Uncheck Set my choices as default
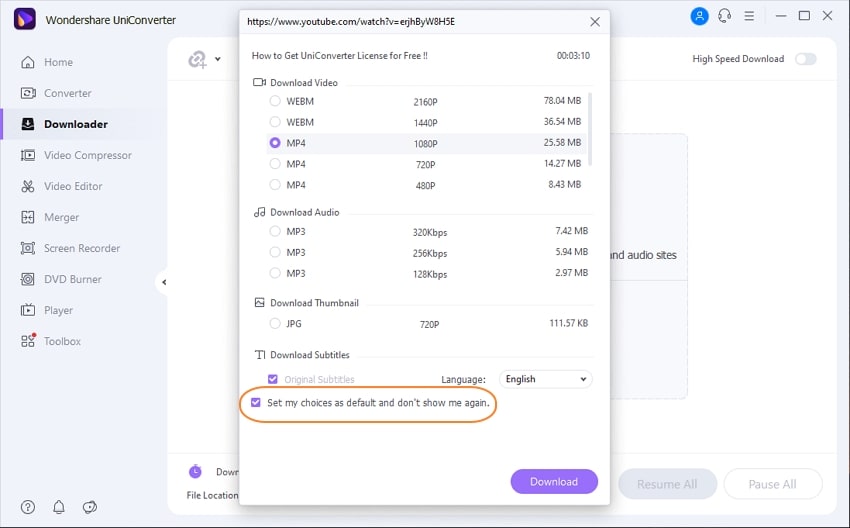Image resolution: width=850 pixels, height=528 pixels. coord(256,402)
